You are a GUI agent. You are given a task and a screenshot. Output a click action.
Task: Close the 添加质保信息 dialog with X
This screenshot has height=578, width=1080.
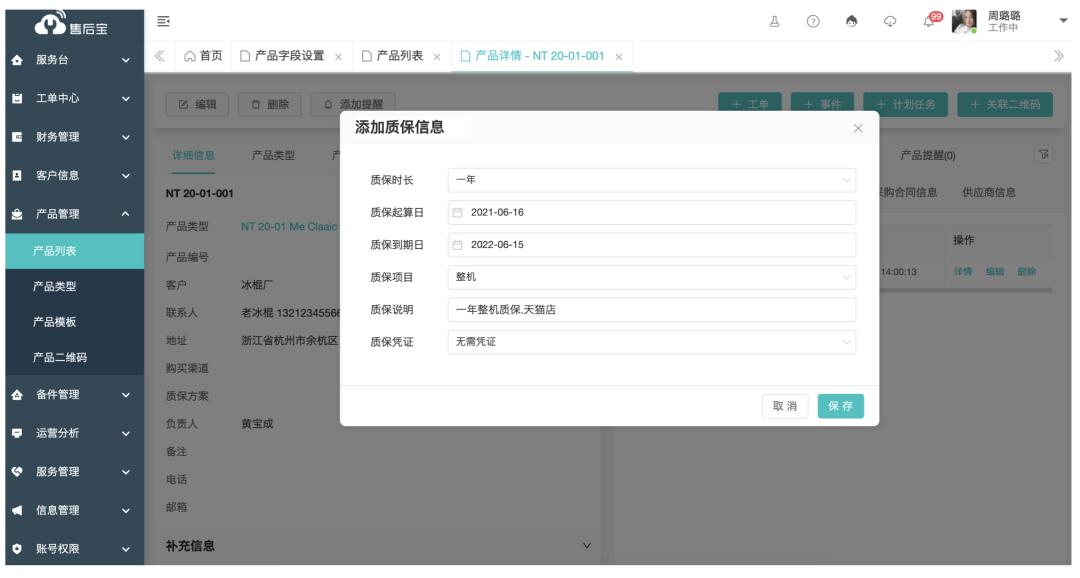tap(857, 128)
